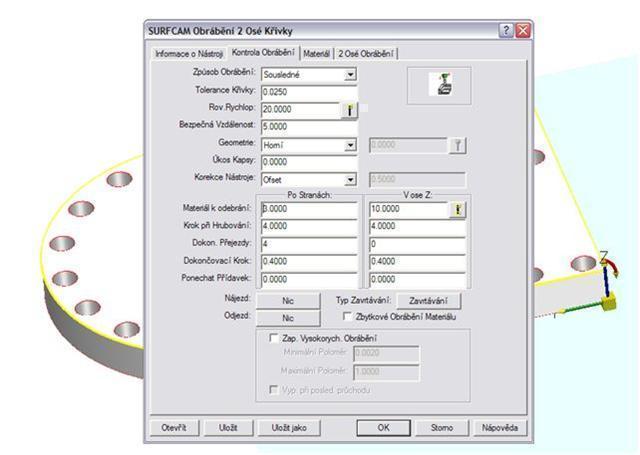The width and height of the screenshot is (640, 455).
Task: Click Krok při Hrubování V ose Z field
Action: pyautogui.click(x=417, y=226)
